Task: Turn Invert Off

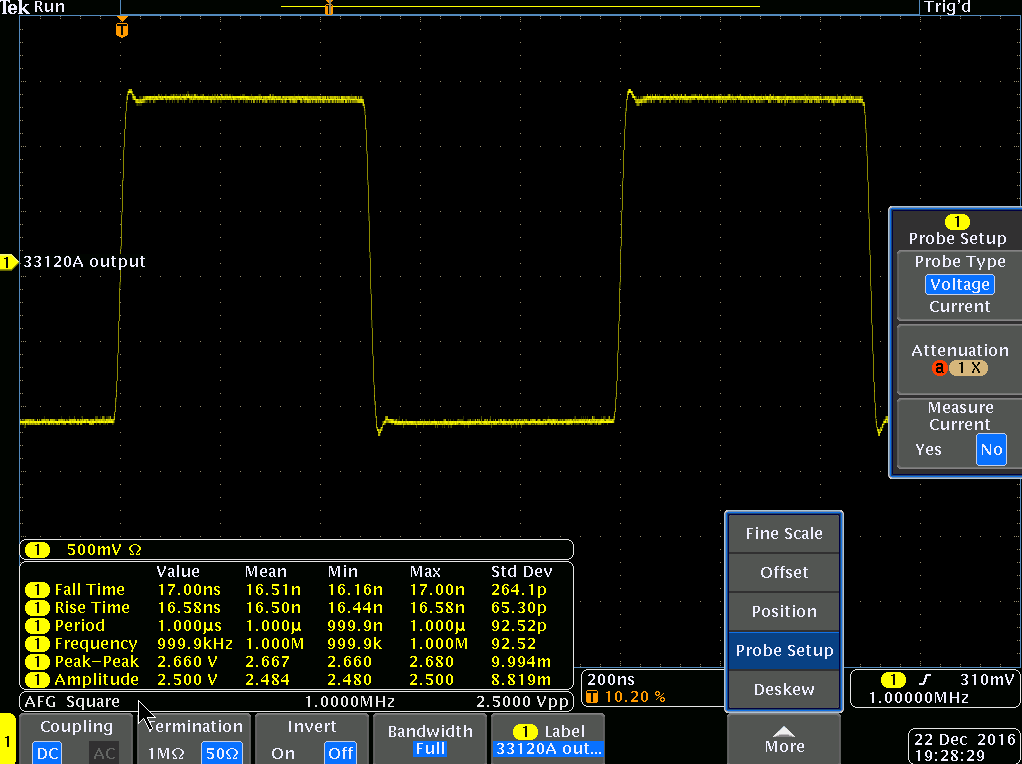Action: [x=340, y=753]
